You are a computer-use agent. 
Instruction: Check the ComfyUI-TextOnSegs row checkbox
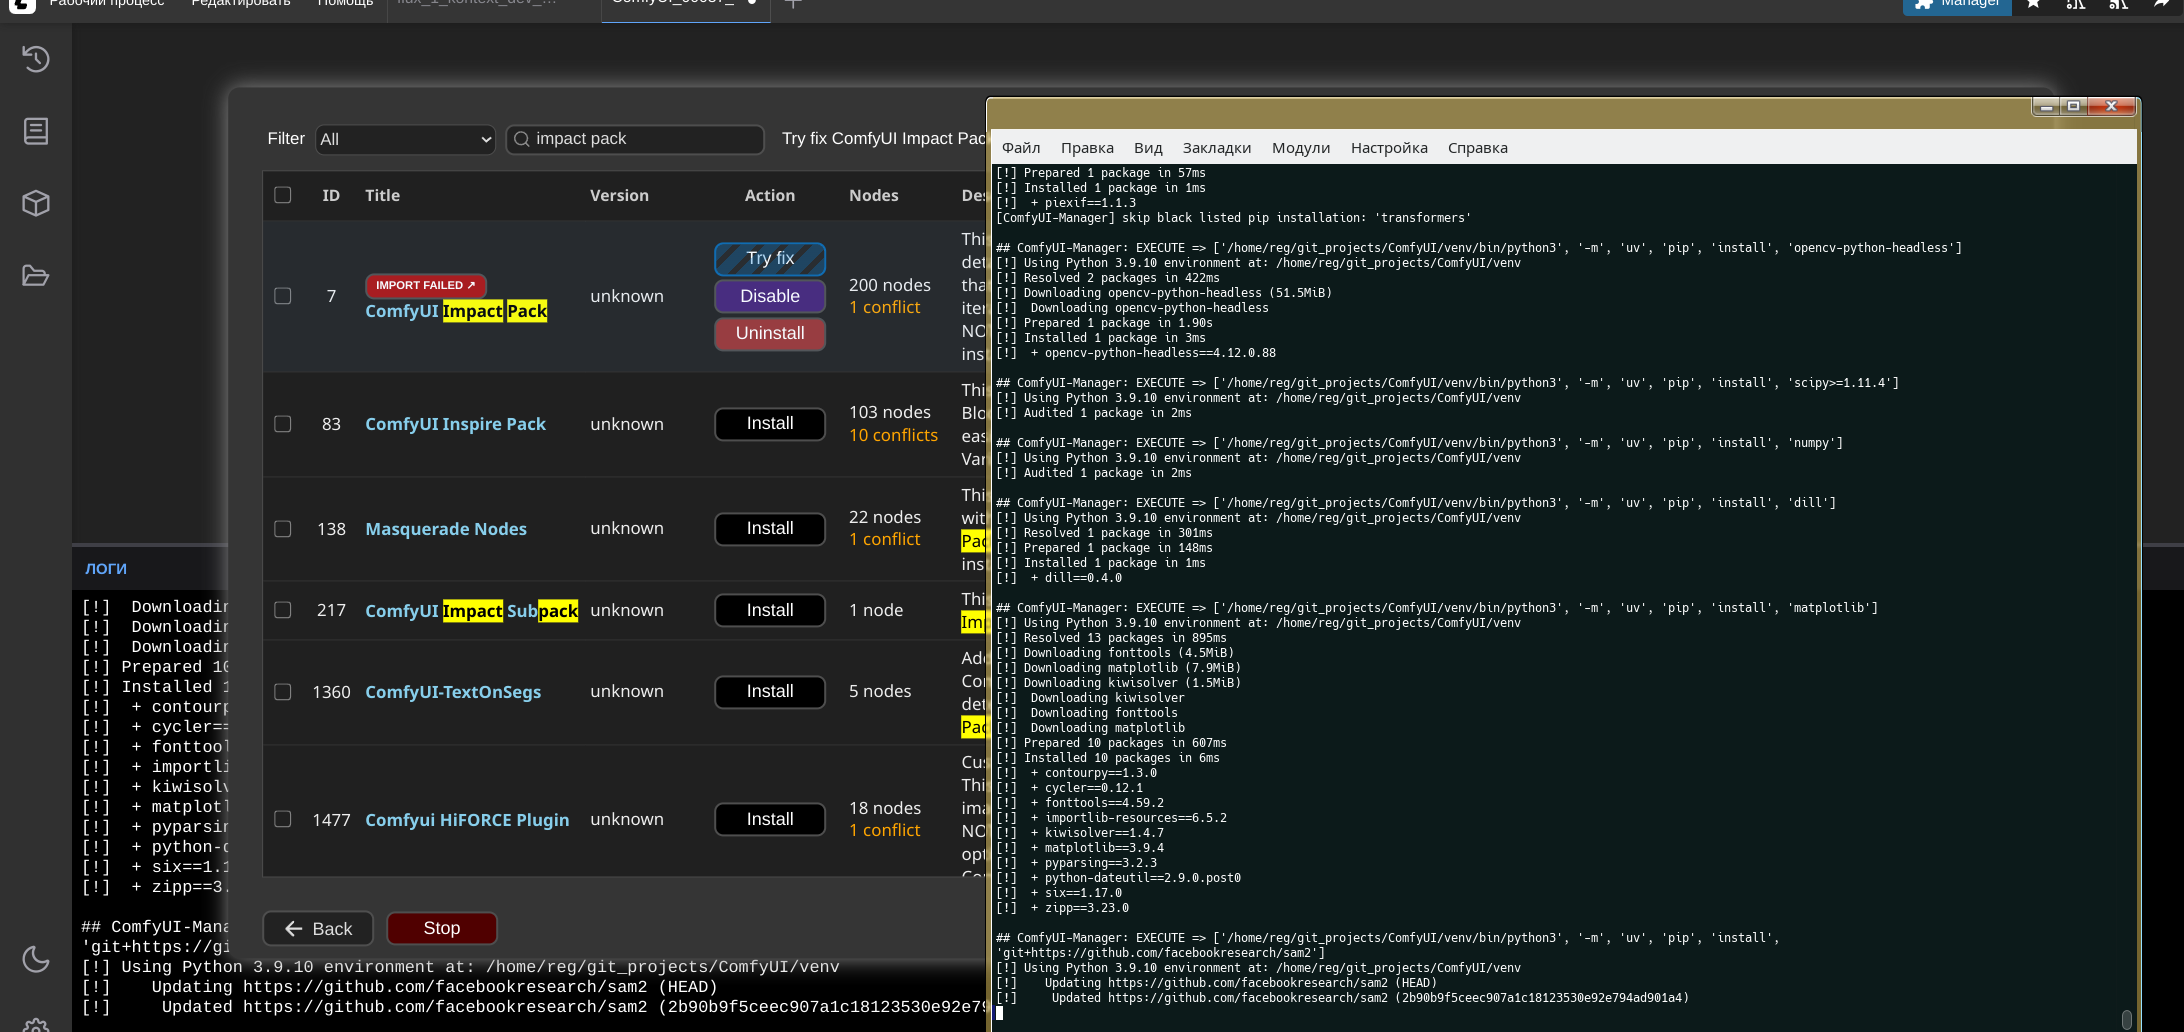[283, 692]
